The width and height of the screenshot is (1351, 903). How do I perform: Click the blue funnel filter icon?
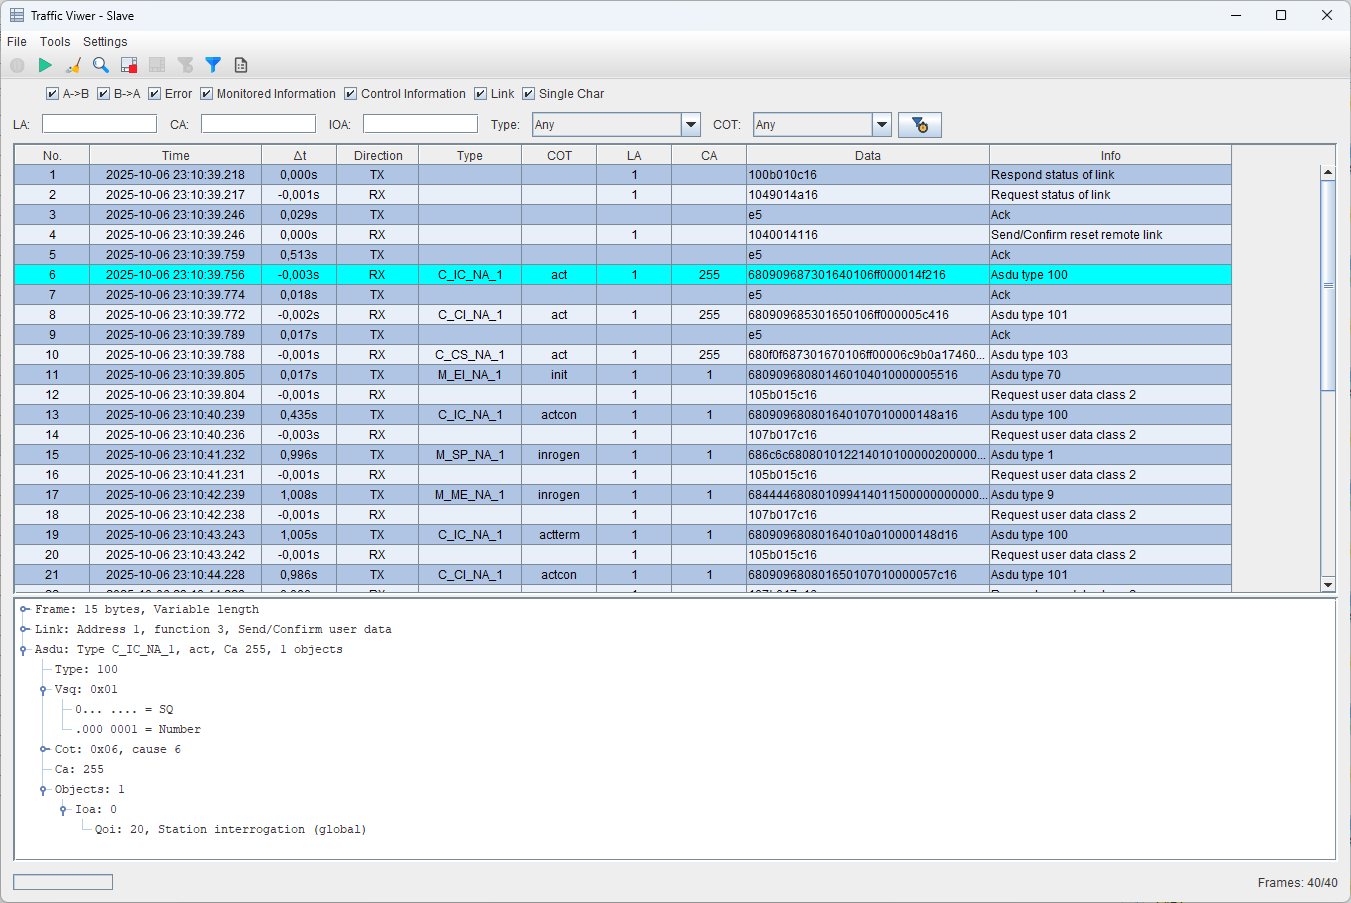coord(213,65)
